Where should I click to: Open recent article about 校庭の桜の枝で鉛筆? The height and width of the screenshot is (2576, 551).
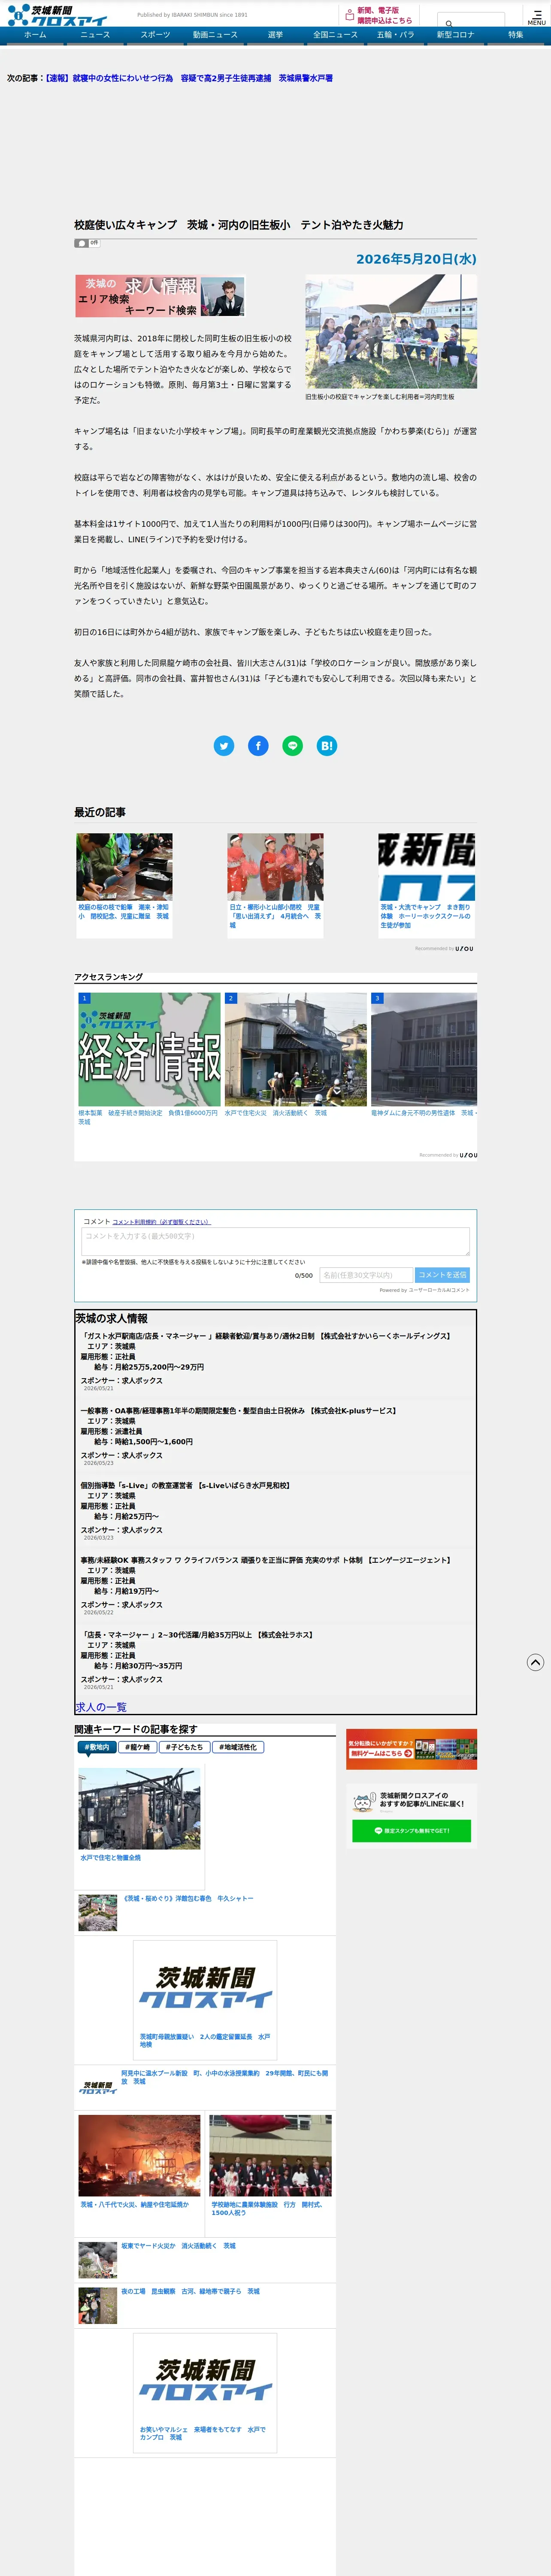click(124, 885)
